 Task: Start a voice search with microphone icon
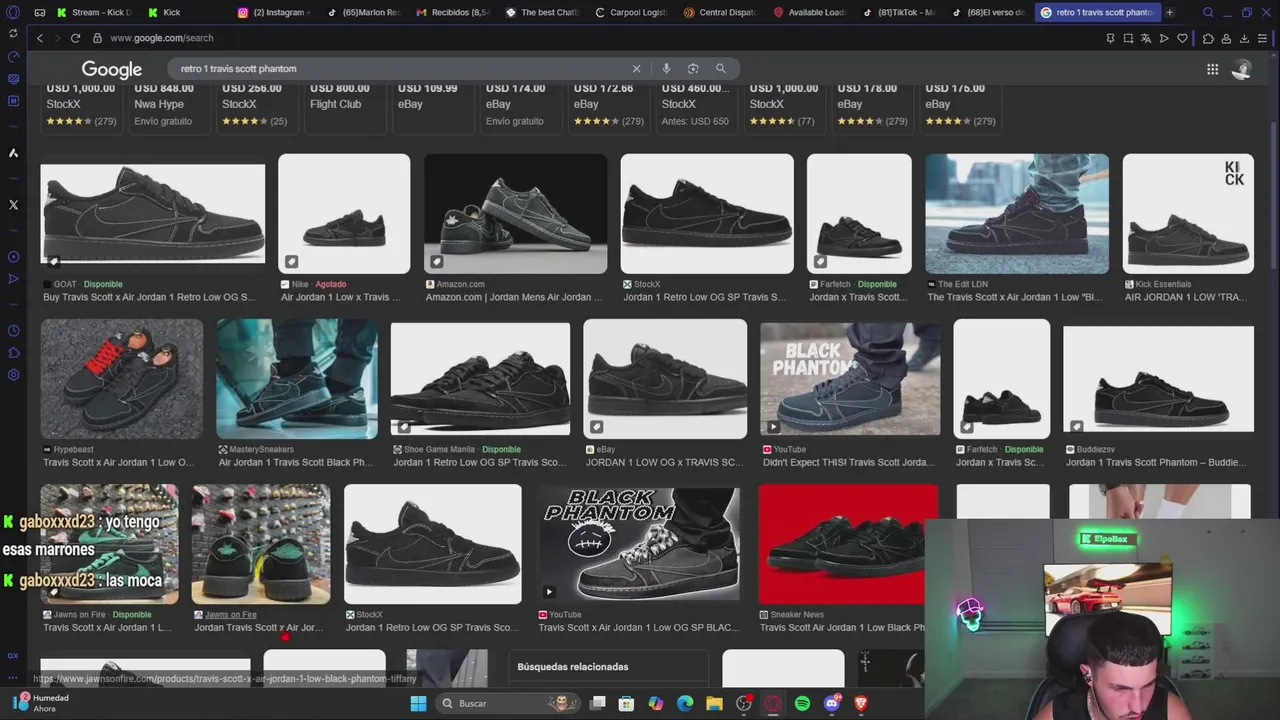tap(666, 69)
